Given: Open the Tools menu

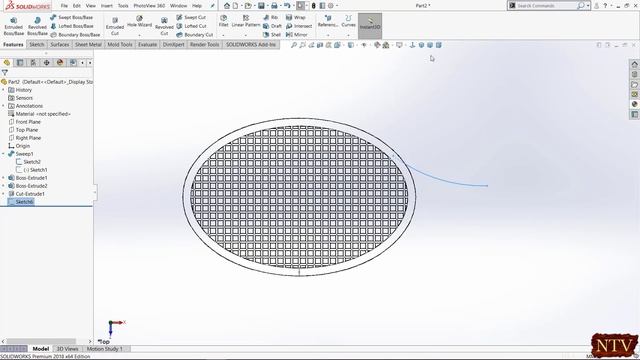Looking at the screenshot, I should (123, 6).
